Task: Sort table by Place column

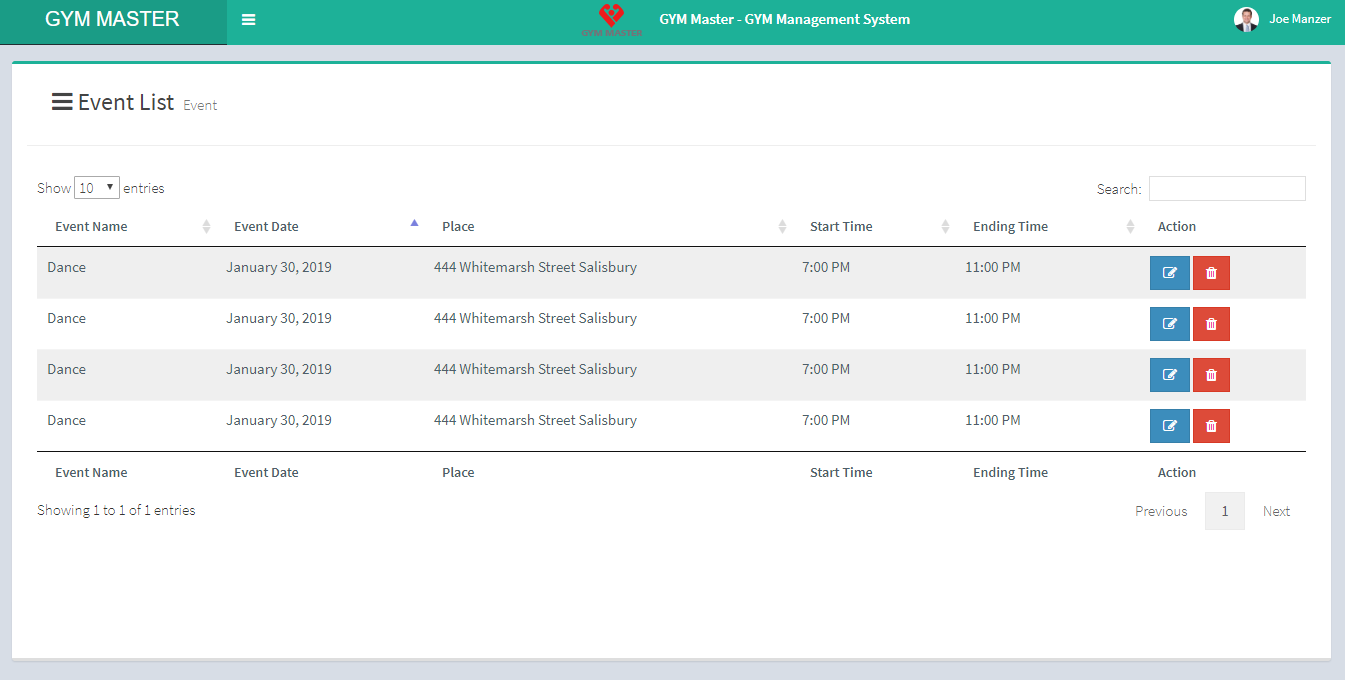Action: 458,227
